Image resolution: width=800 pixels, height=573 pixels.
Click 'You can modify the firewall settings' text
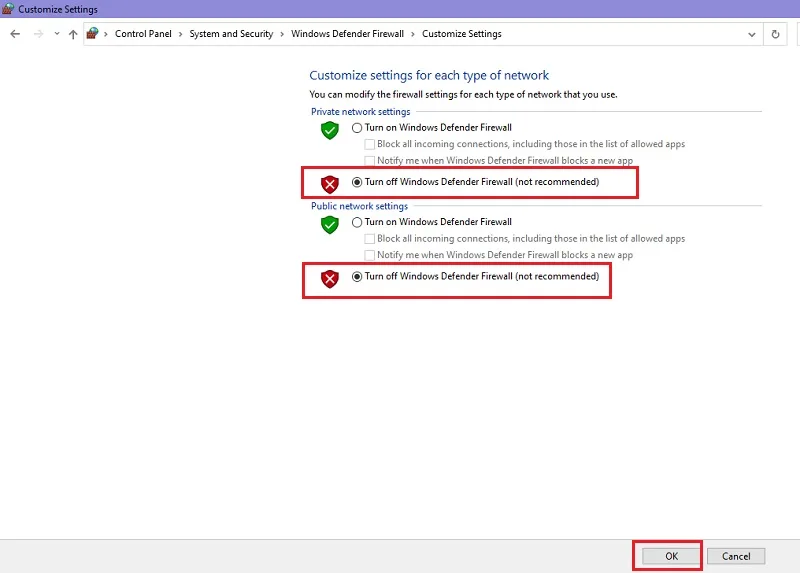pos(463,94)
